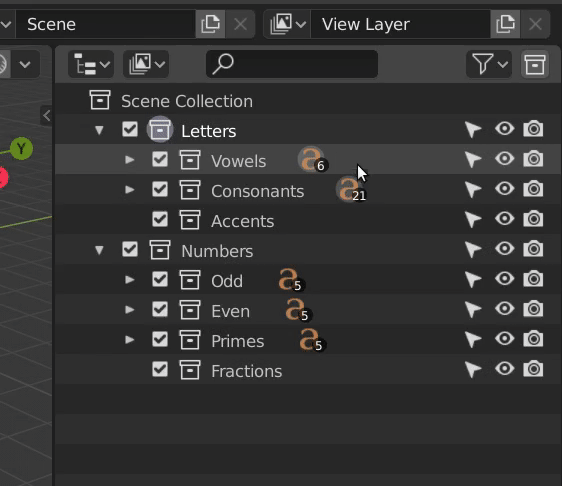Uncheck the Accents checkbox
562x486 pixels.
click(x=160, y=219)
